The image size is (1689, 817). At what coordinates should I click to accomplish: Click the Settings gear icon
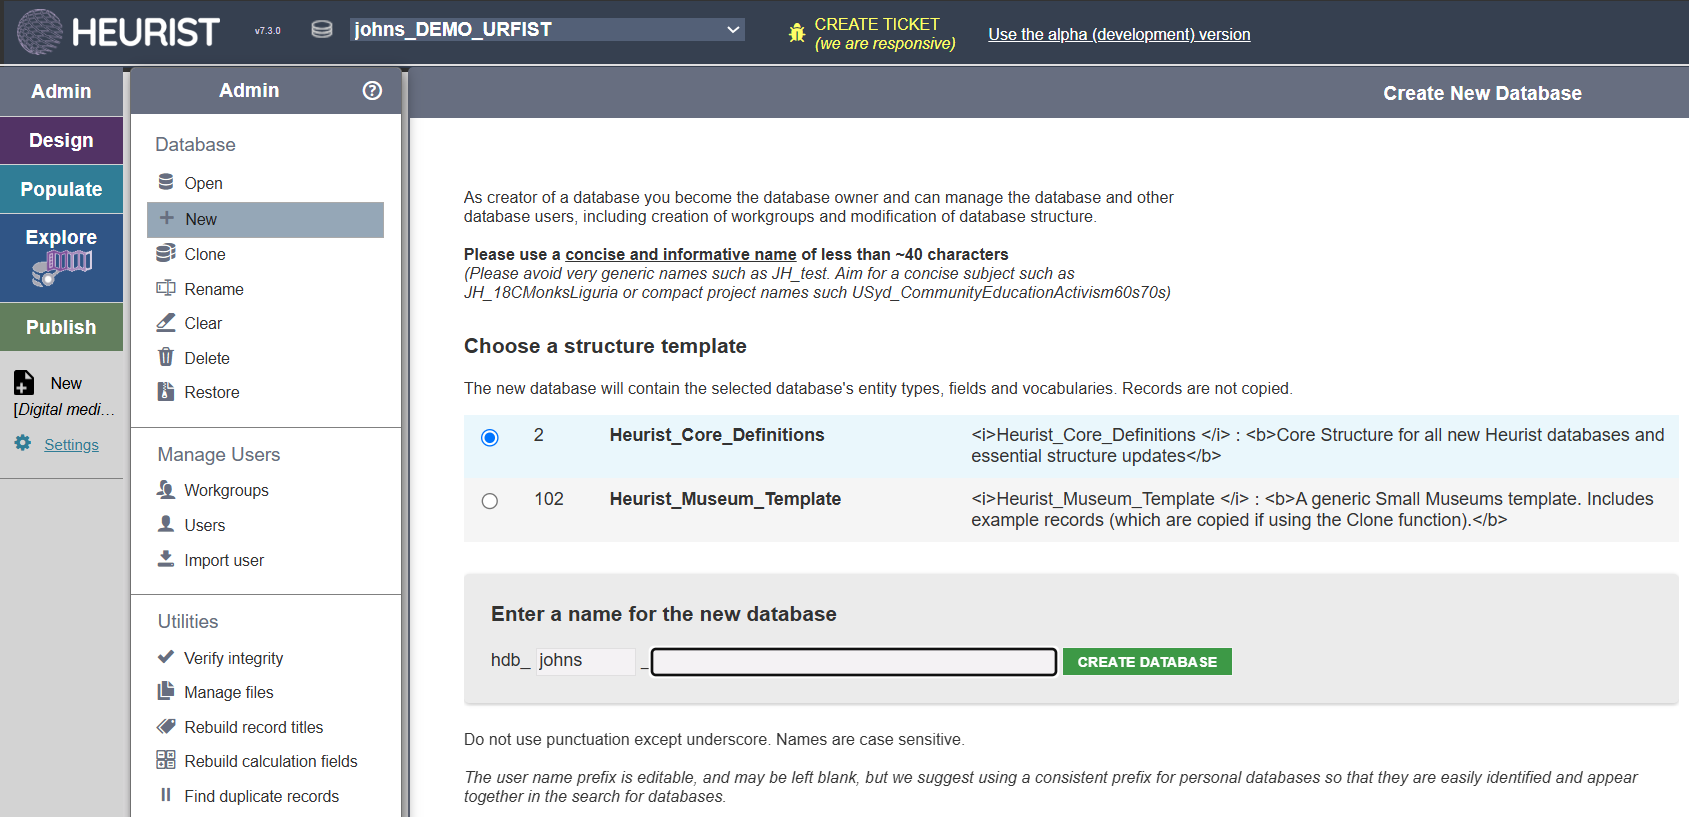tap(23, 443)
